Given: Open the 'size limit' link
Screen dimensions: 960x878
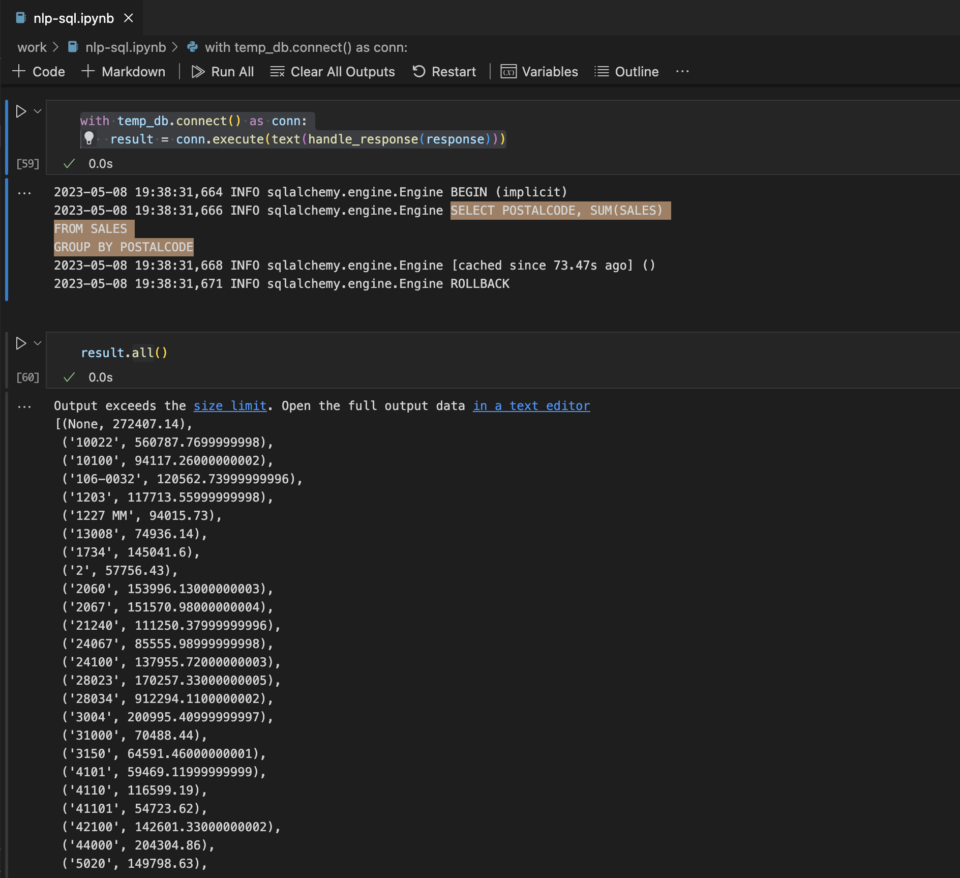Looking at the screenshot, I should (x=230, y=406).
